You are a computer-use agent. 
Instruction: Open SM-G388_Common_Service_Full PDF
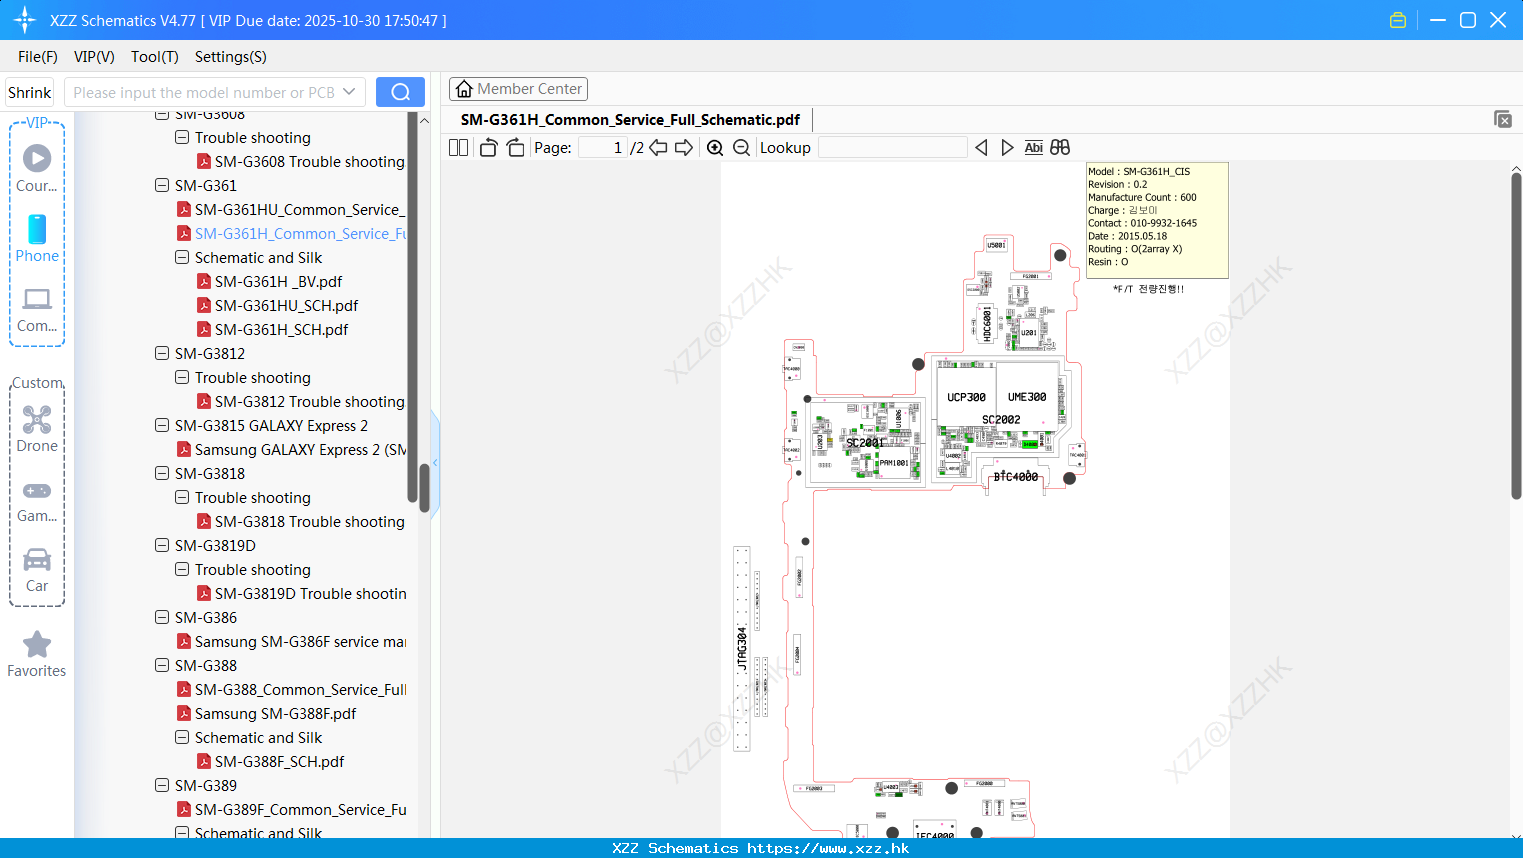pos(291,689)
